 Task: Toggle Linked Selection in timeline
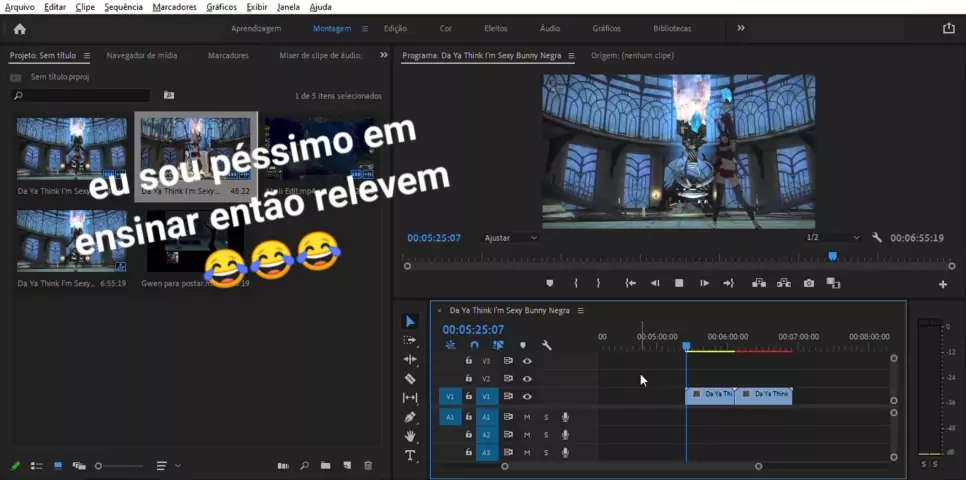[x=498, y=345]
